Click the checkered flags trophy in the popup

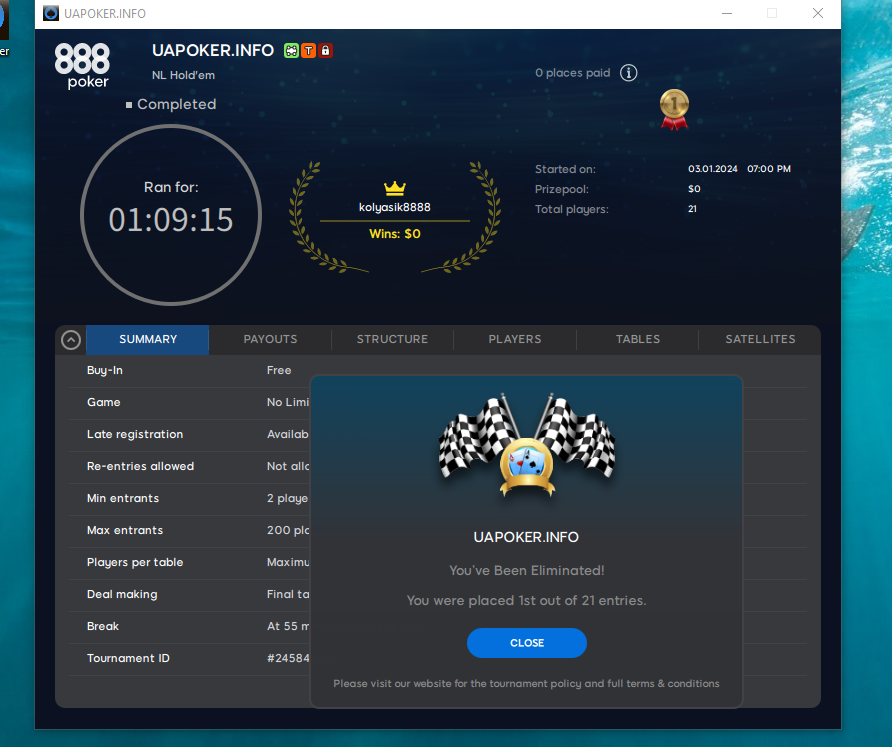527,444
